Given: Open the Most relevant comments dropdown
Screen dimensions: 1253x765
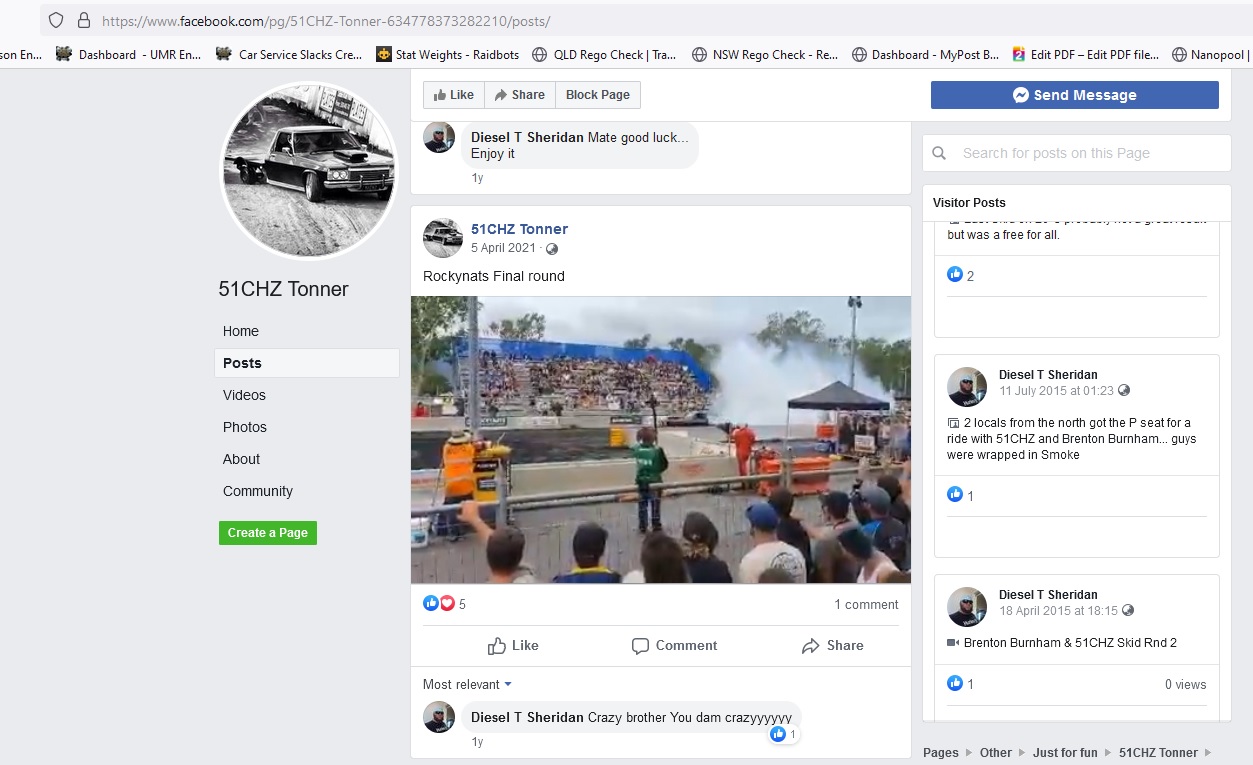Looking at the screenshot, I should 467,684.
